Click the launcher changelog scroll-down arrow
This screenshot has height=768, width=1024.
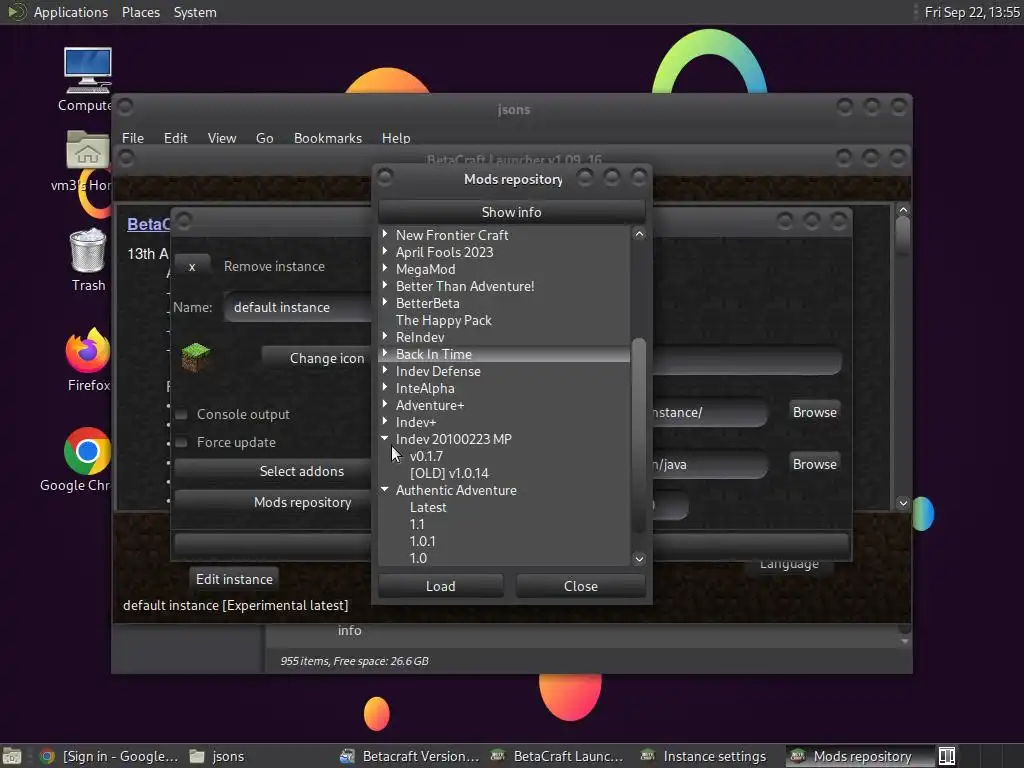pyautogui.click(x=903, y=503)
